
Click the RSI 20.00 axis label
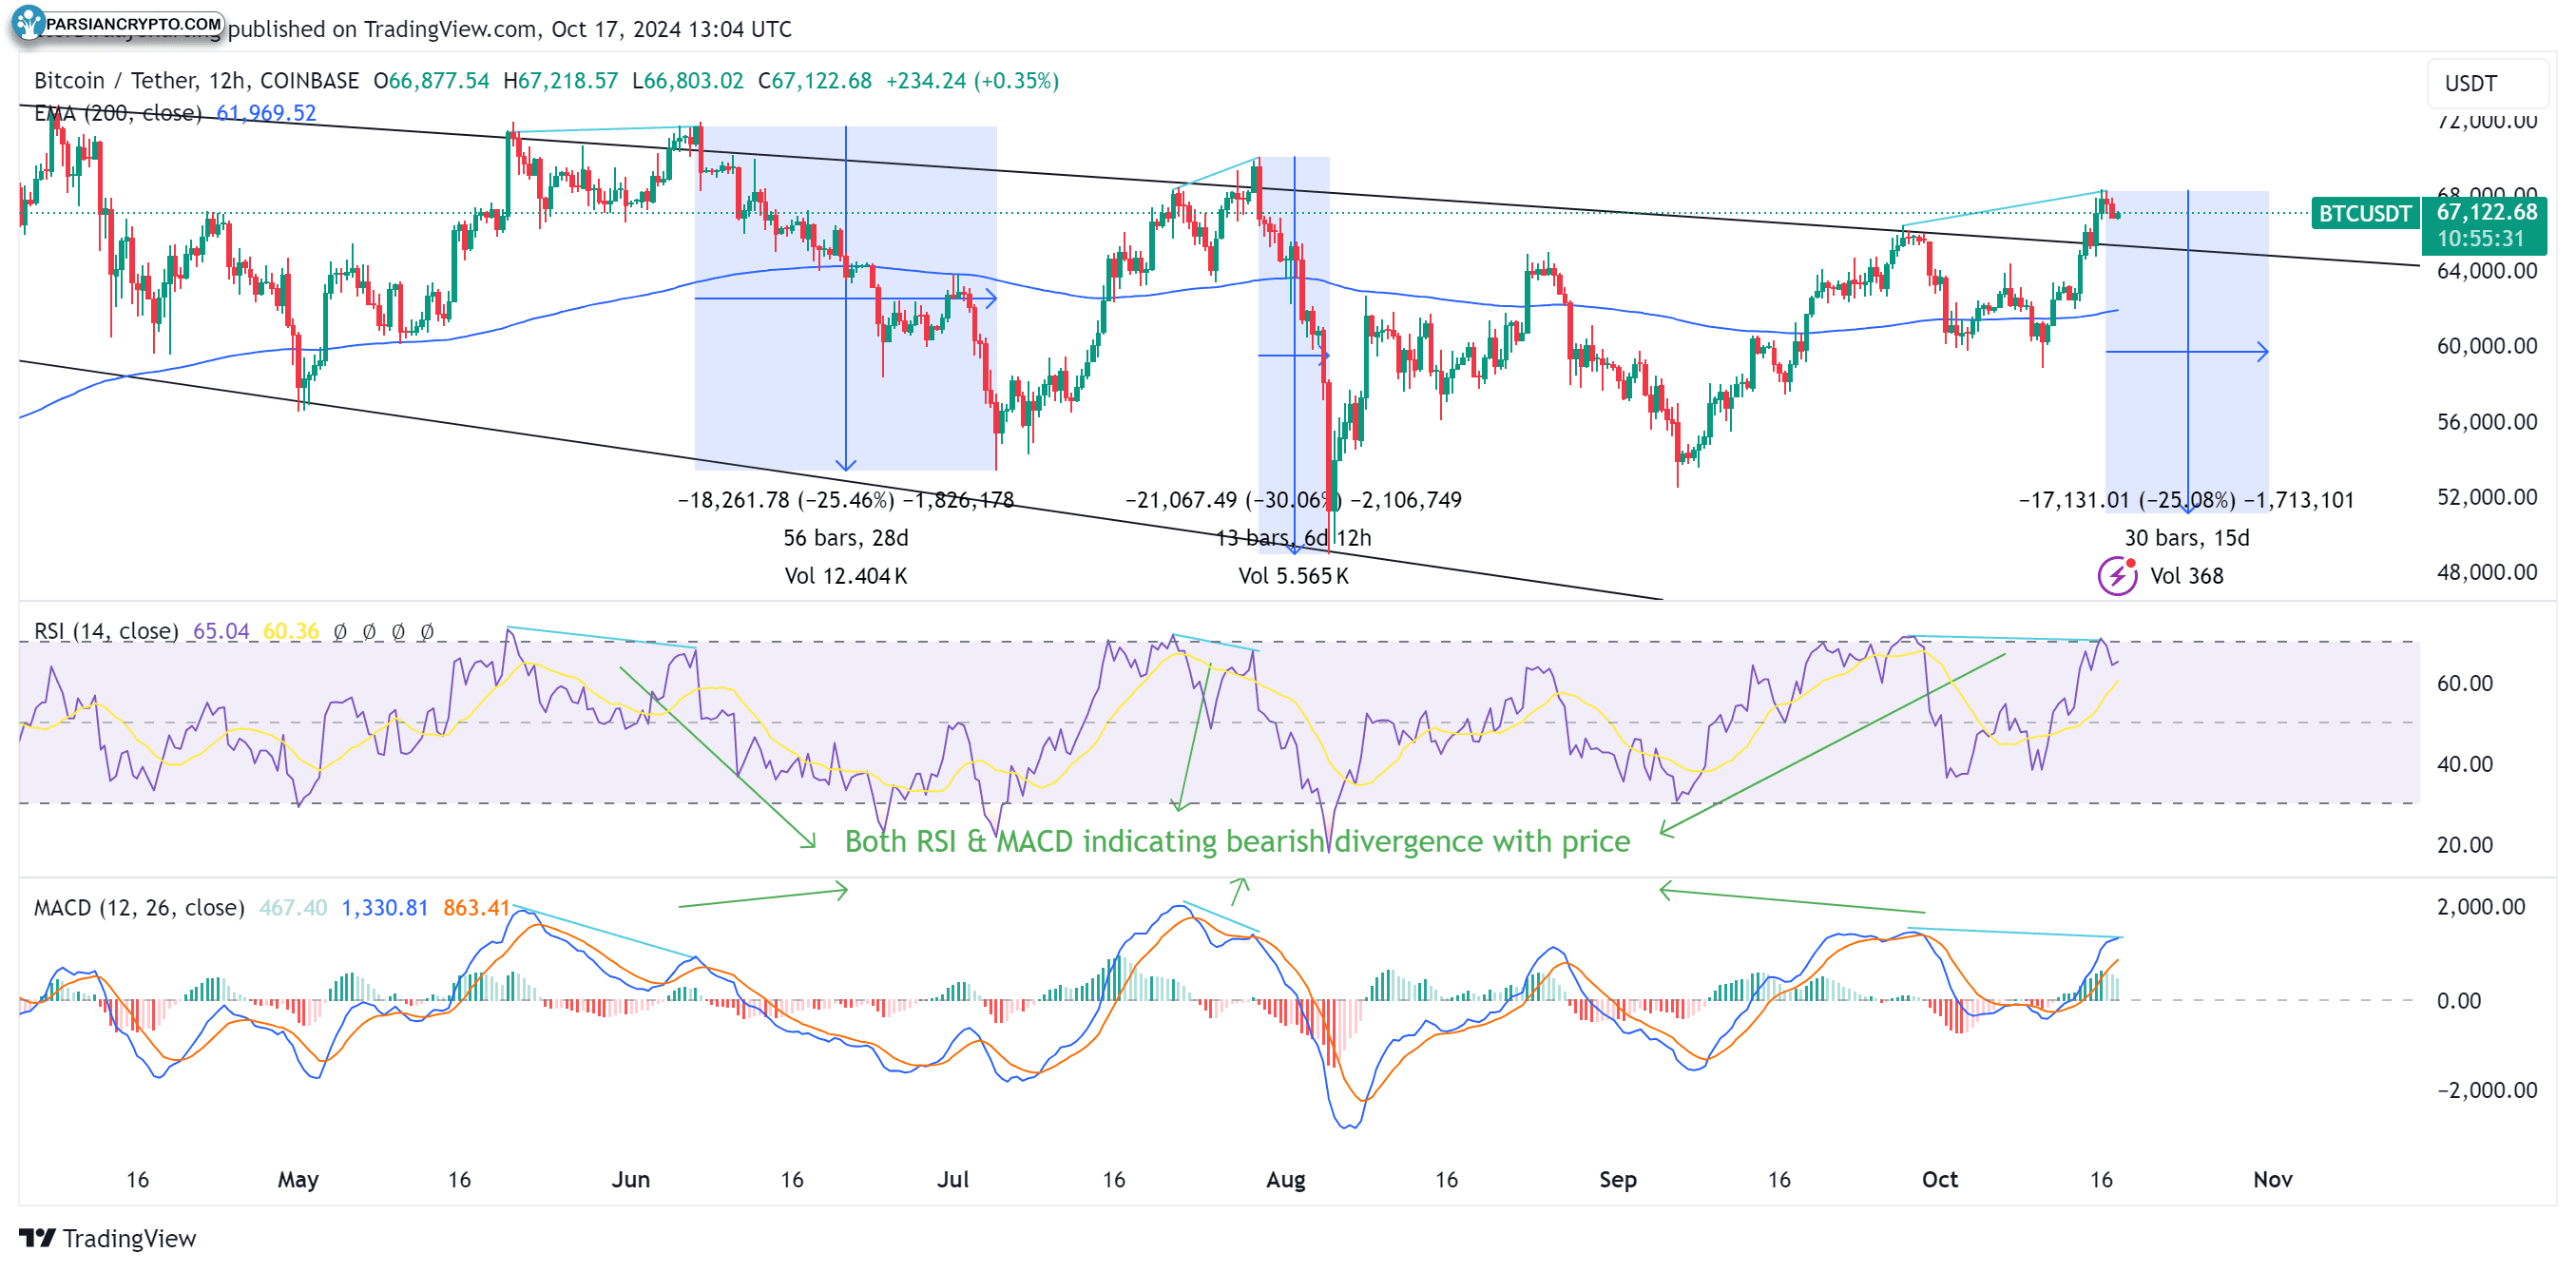2464,846
